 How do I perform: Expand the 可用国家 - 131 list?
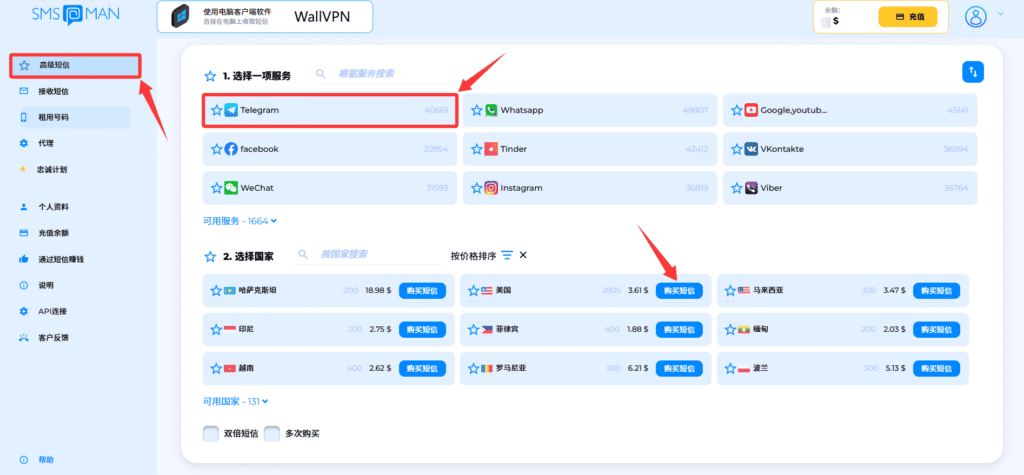(x=236, y=401)
